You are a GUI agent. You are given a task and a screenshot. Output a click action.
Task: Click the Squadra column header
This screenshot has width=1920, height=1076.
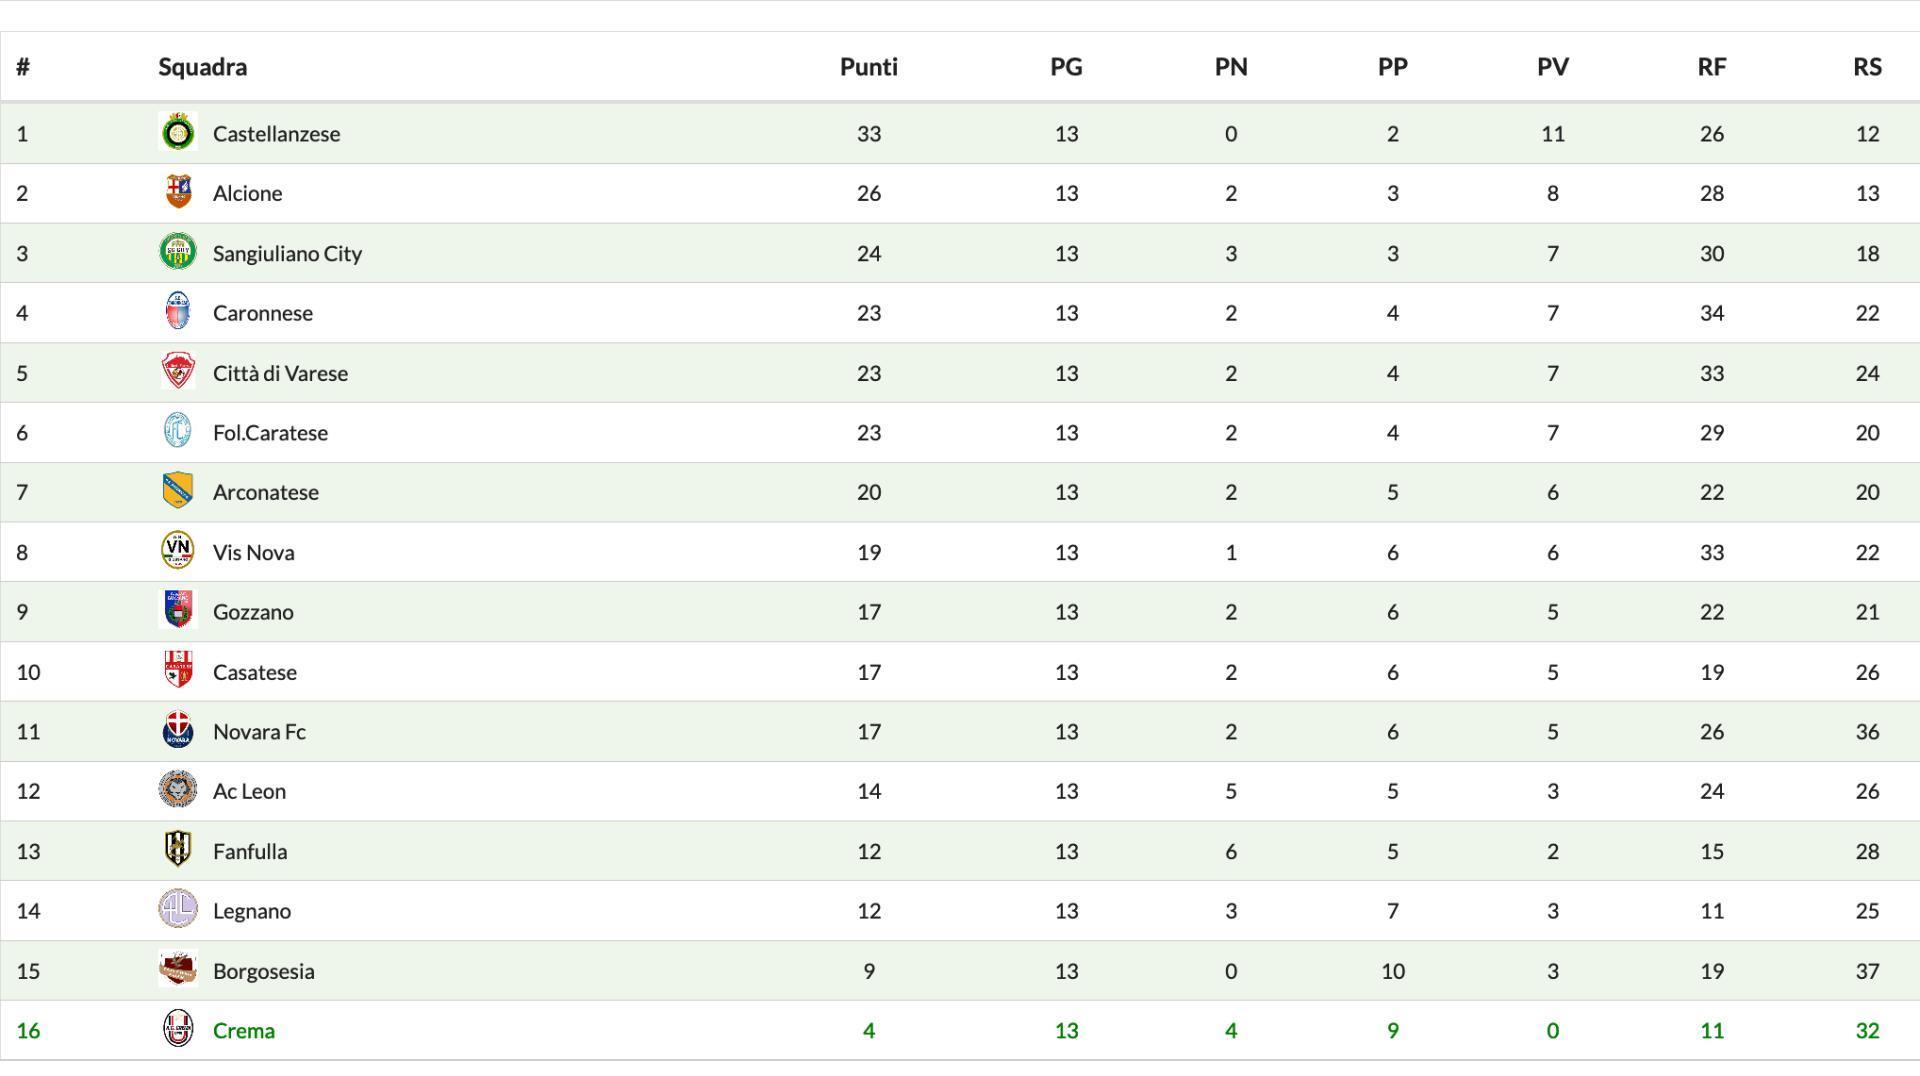click(202, 67)
